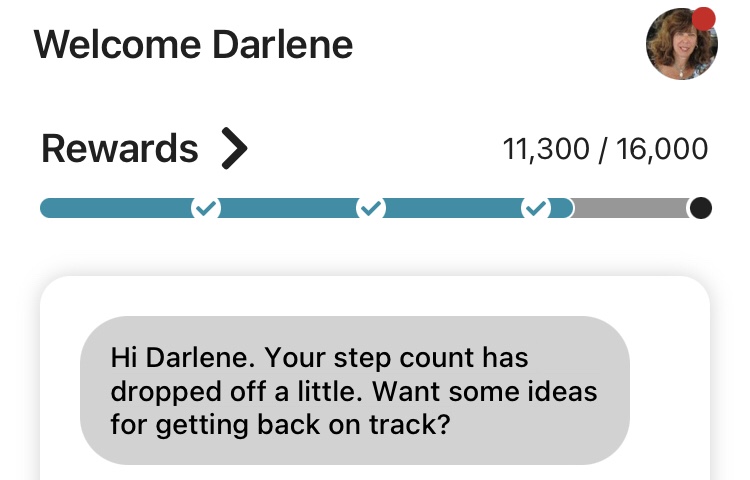Click teal progress segment before first checkmark

pos(115,208)
